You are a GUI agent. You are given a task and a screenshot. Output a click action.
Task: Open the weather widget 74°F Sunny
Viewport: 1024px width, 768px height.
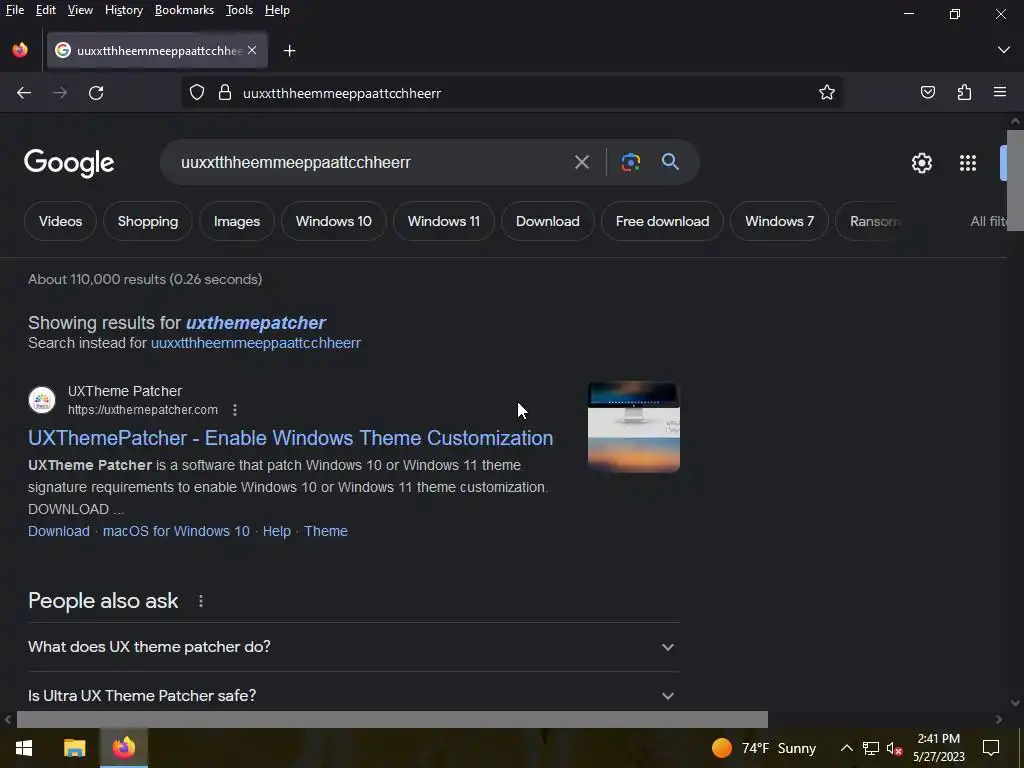point(764,748)
